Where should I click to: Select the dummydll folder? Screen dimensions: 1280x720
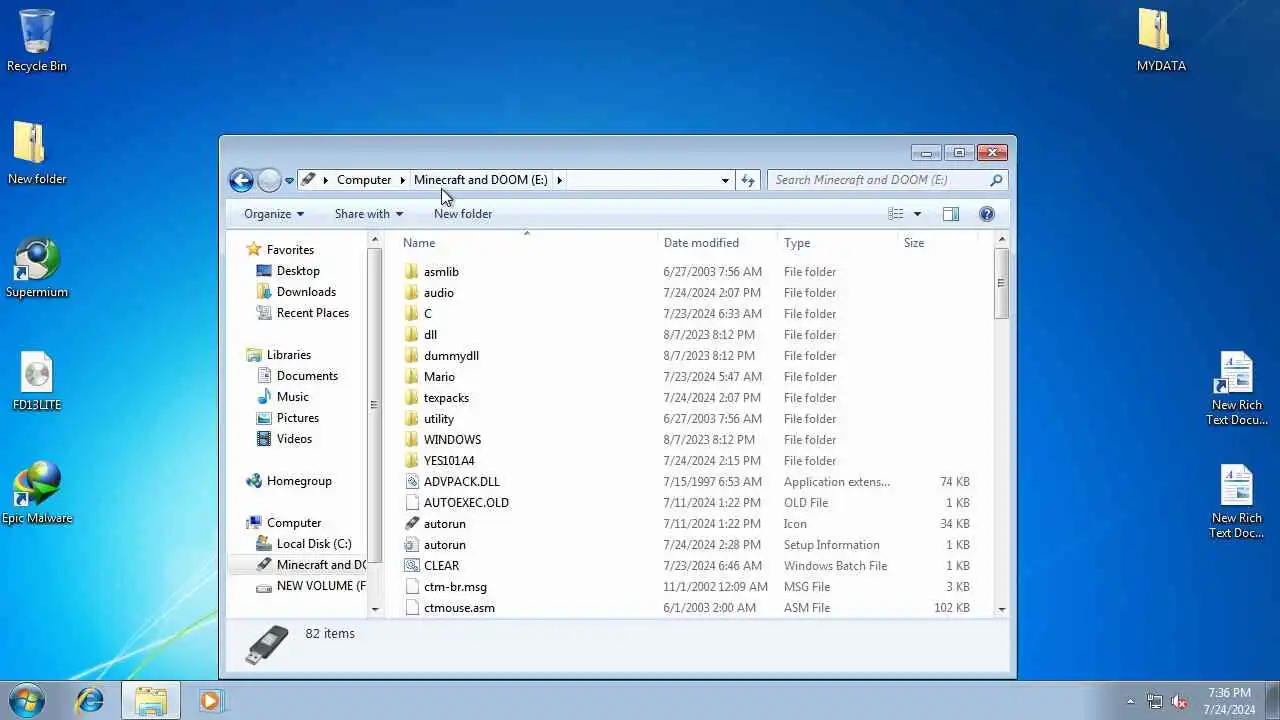coord(451,356)
